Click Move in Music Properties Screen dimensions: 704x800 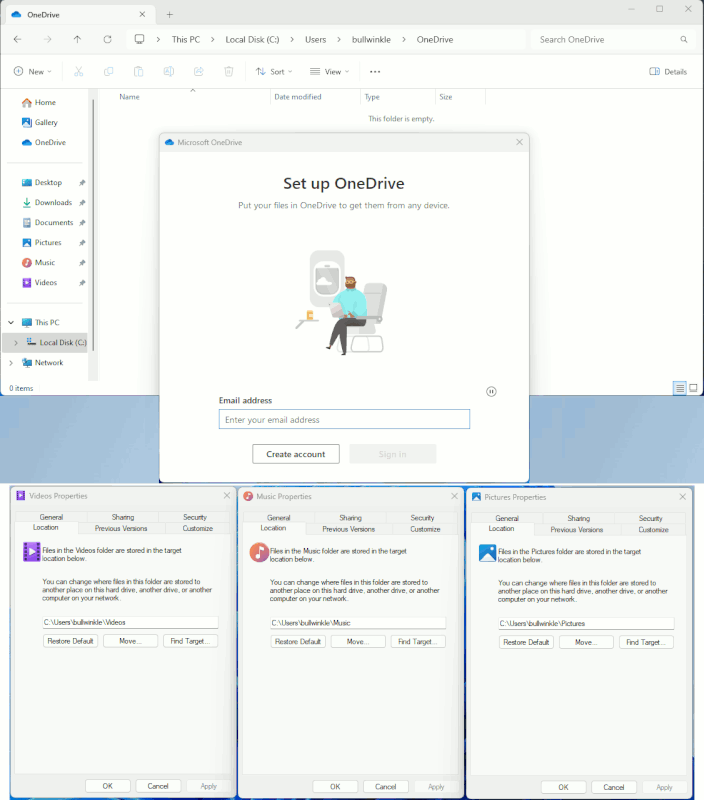tap(358, 641)
